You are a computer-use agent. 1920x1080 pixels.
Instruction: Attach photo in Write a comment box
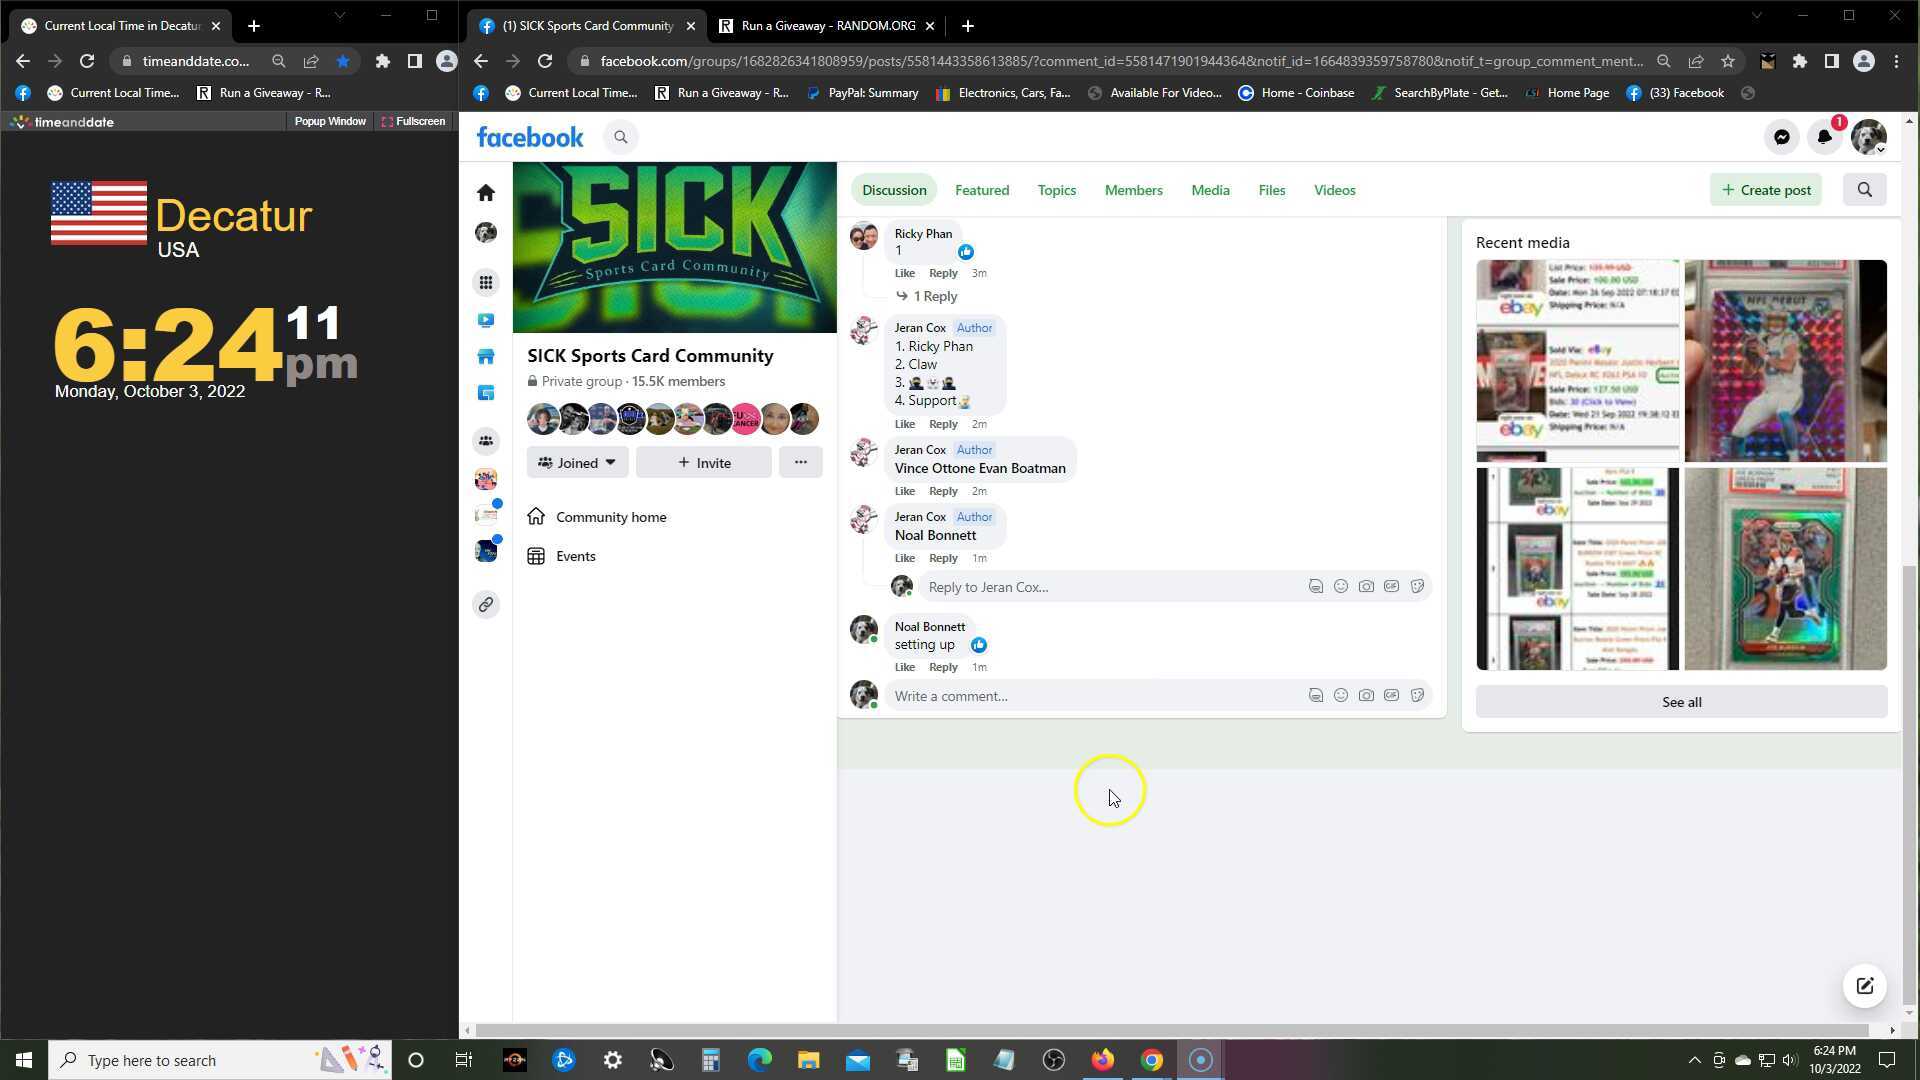1366,696
